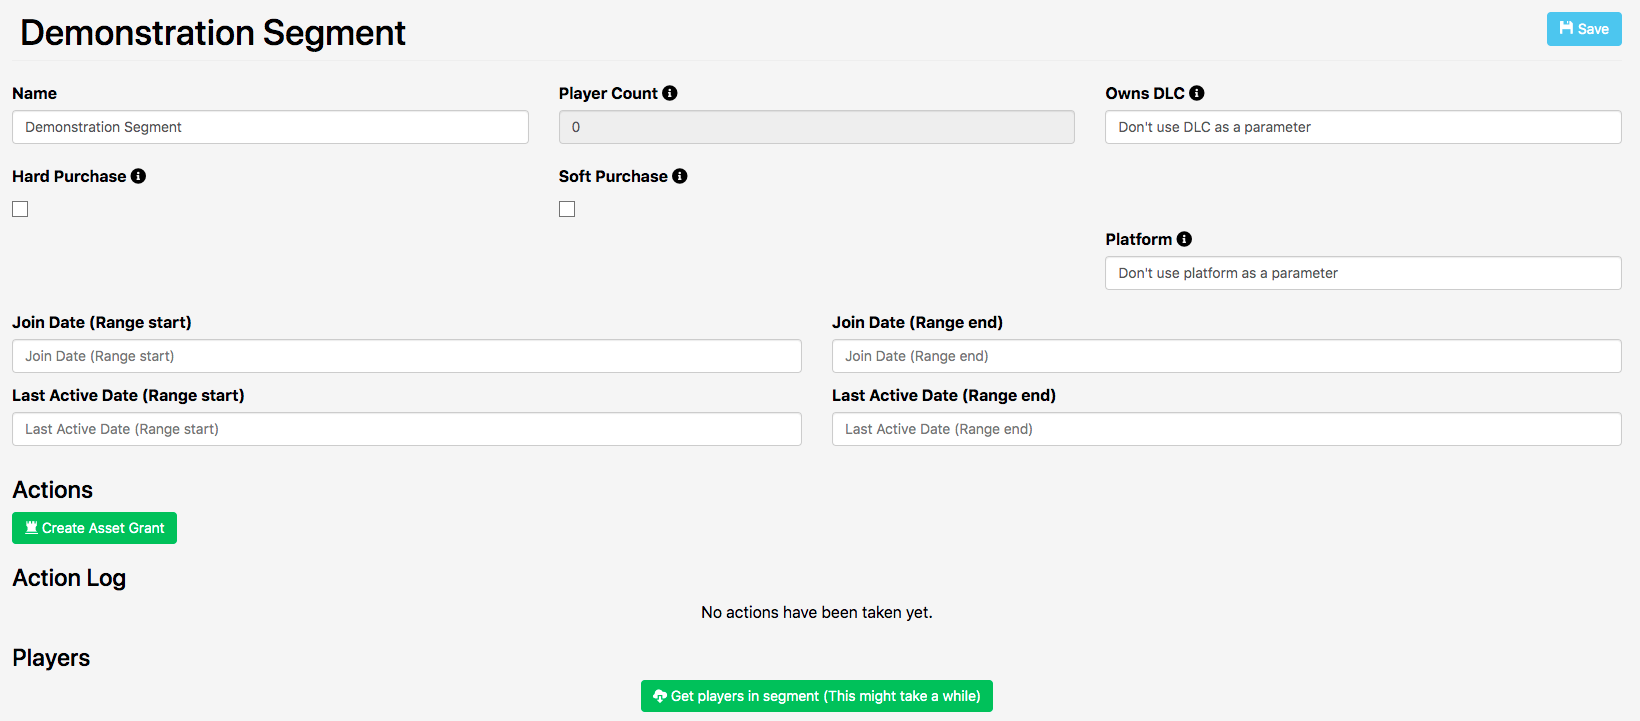The image size is (1640, 721).
Task: Click the Platform info icon
Action: [x=1184, y=239]
